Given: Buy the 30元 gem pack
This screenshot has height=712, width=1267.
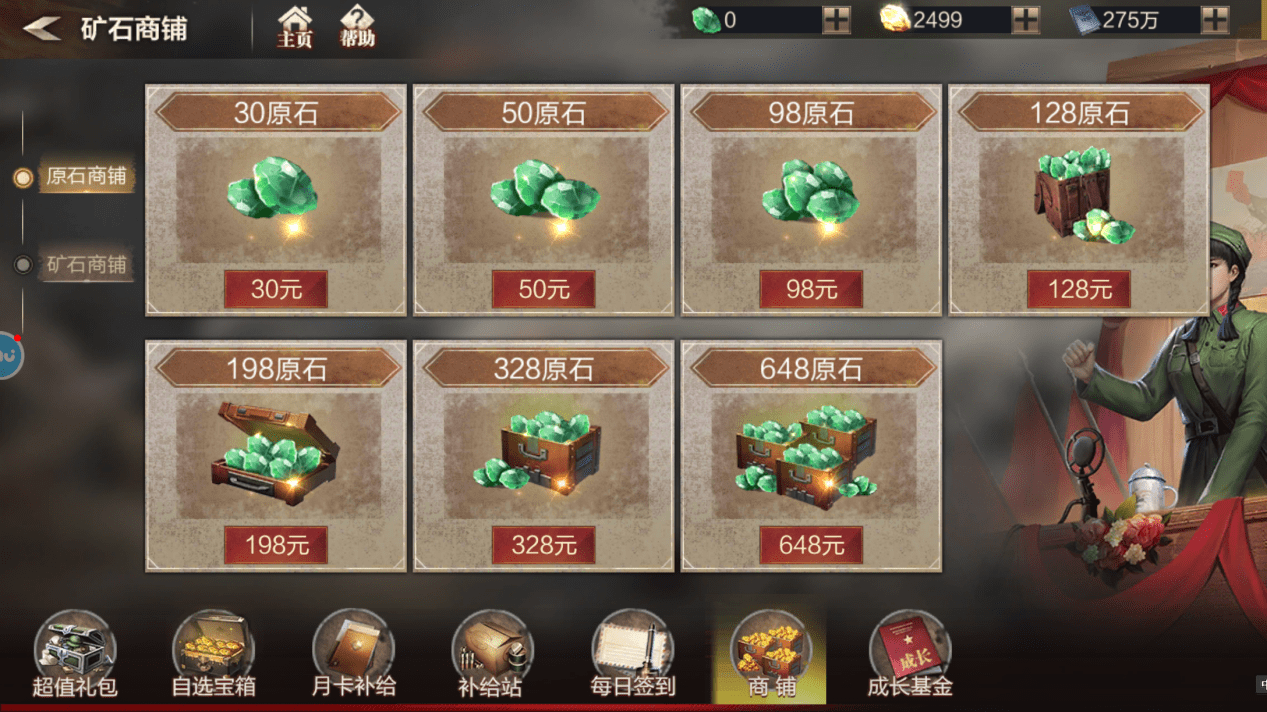Looking at the screenshot, I should (x=276, y=289).
